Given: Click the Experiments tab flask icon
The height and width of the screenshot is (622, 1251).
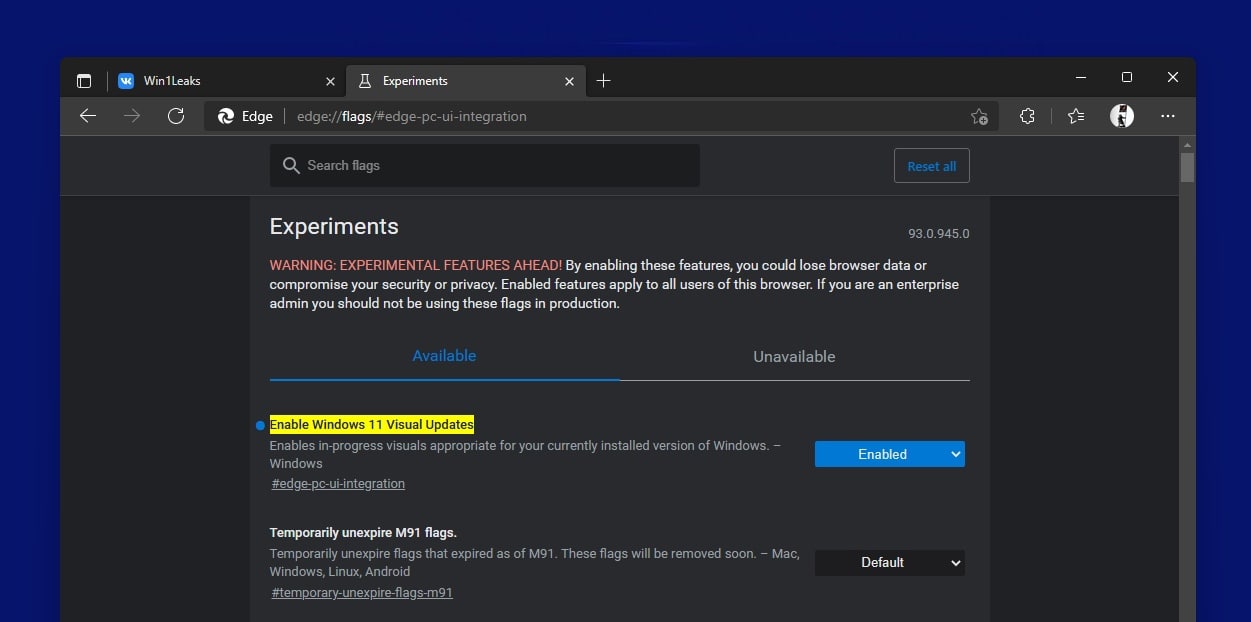Looking at the screenshot, I should coord(365,81).
